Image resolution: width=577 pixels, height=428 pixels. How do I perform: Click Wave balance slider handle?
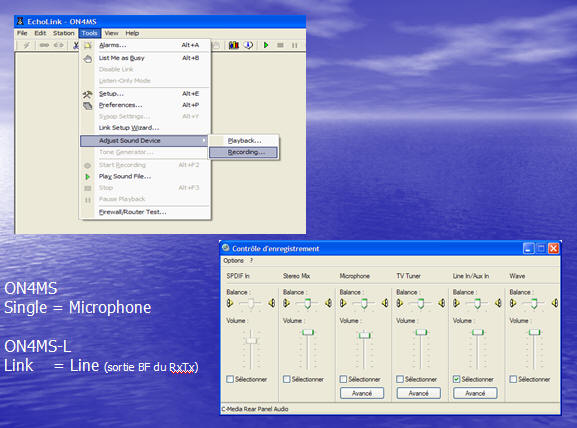pyautogui.click(x=534, y=304)
